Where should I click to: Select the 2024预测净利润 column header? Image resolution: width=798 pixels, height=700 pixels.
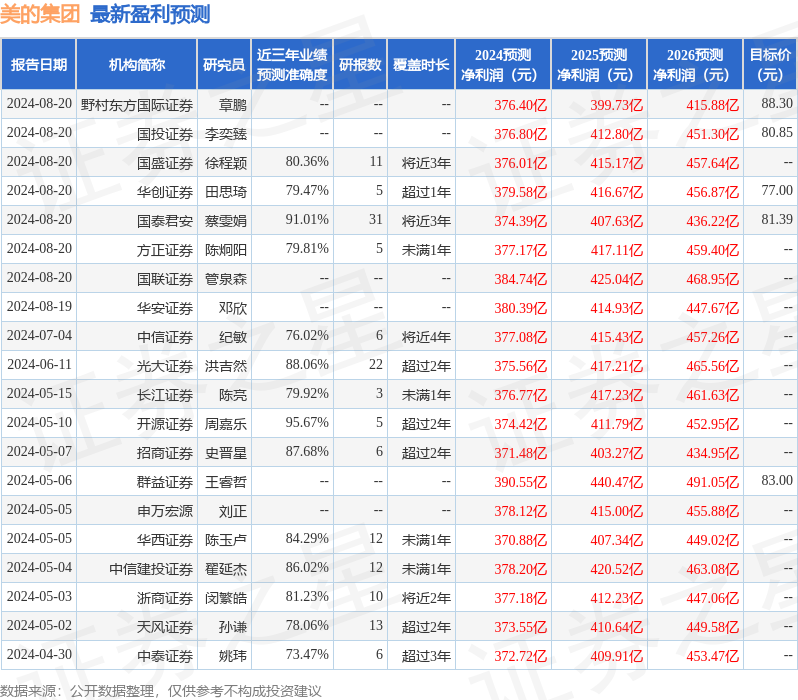[x=503, y=65]
